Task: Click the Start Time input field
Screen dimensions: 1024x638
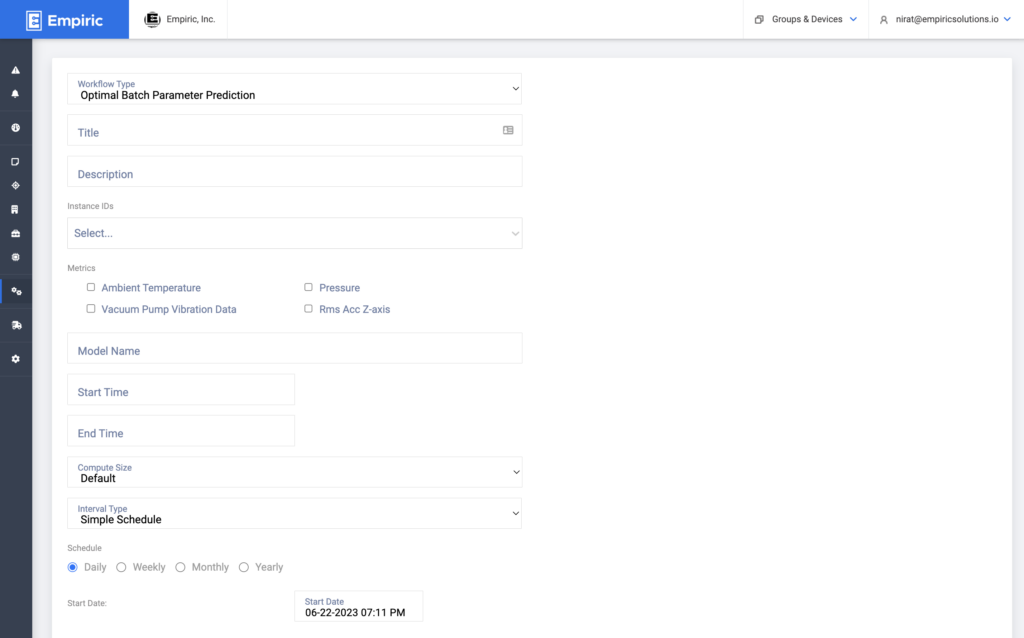Action: pyautogui.click(x=181, y=389)
